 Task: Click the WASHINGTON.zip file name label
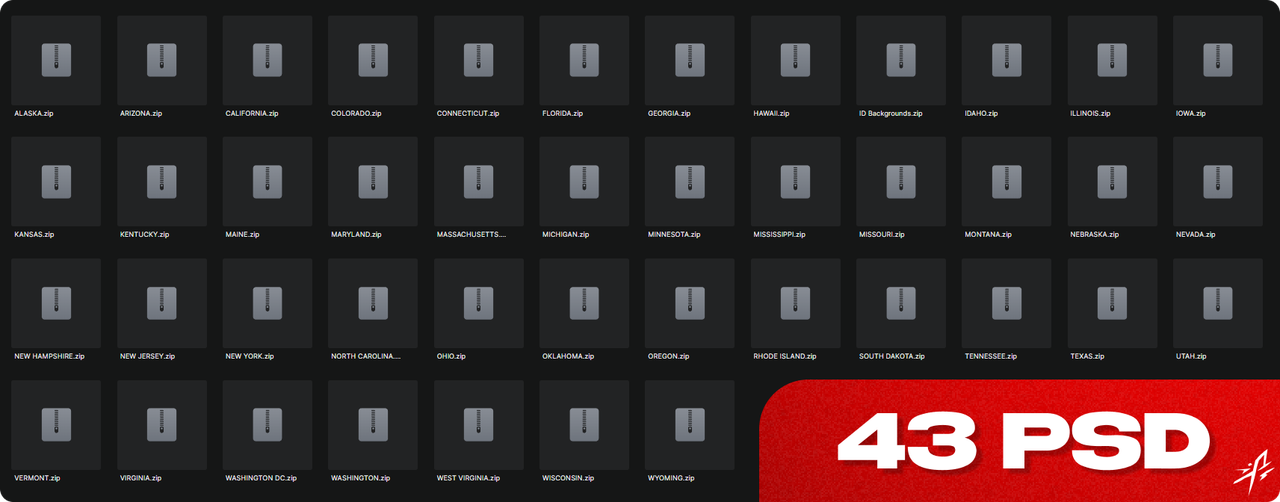[360, 478]
